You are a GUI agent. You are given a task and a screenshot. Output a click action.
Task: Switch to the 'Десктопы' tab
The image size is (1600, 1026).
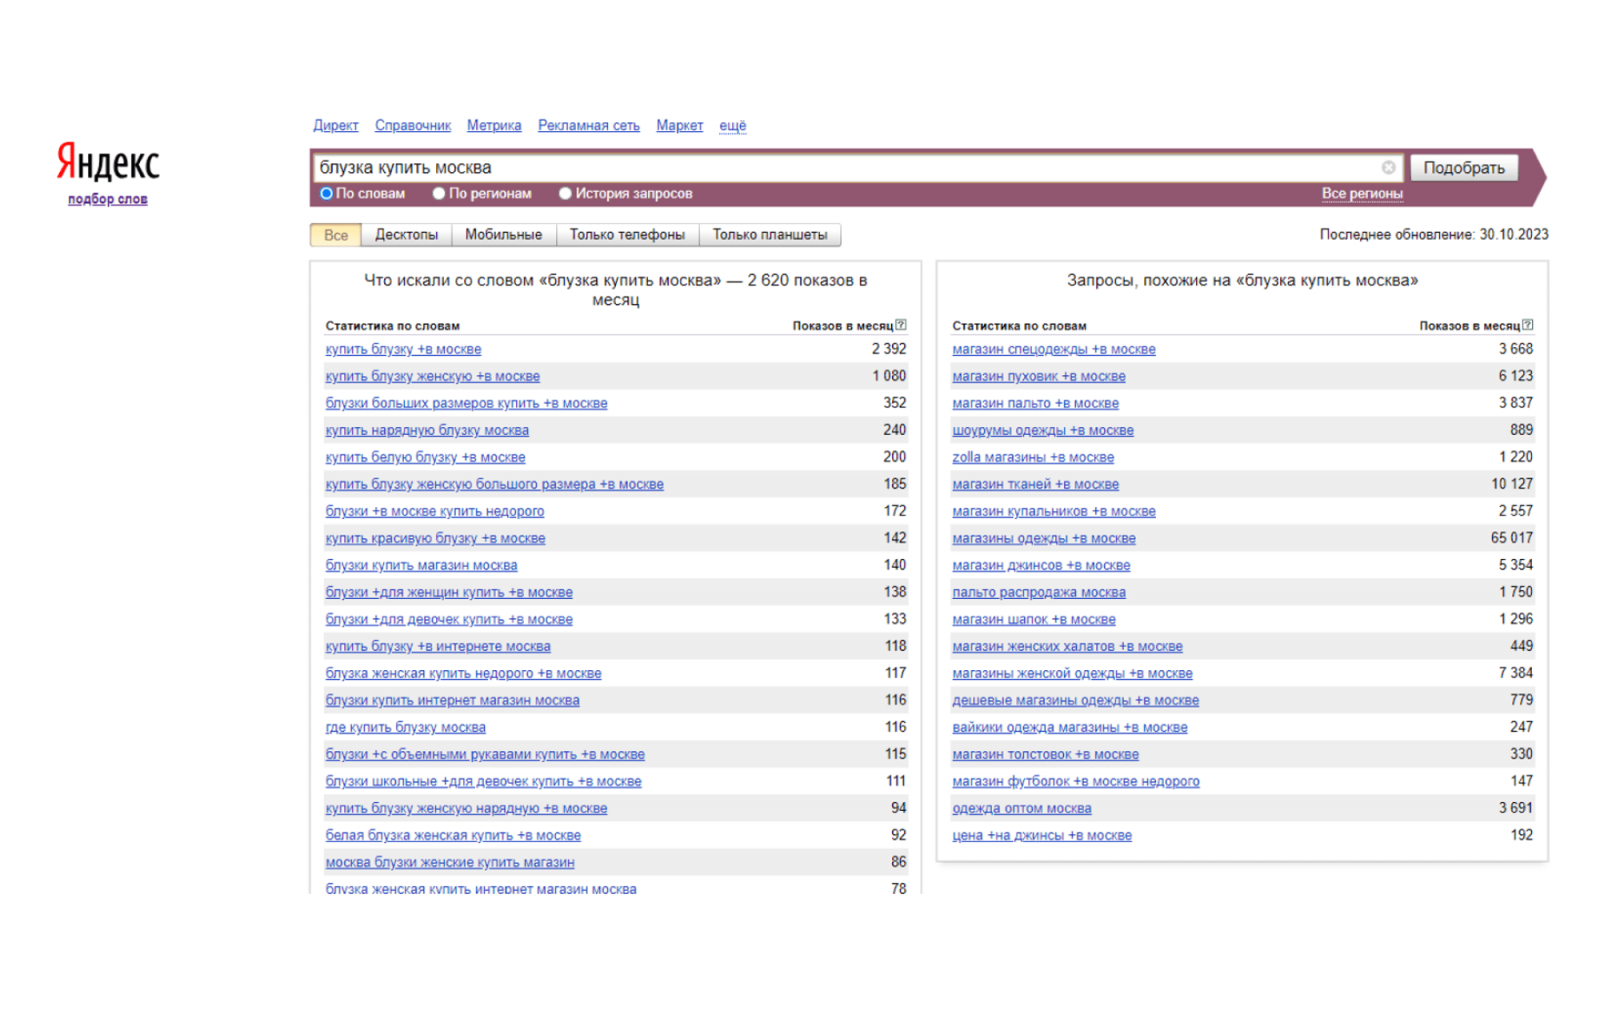406,235
